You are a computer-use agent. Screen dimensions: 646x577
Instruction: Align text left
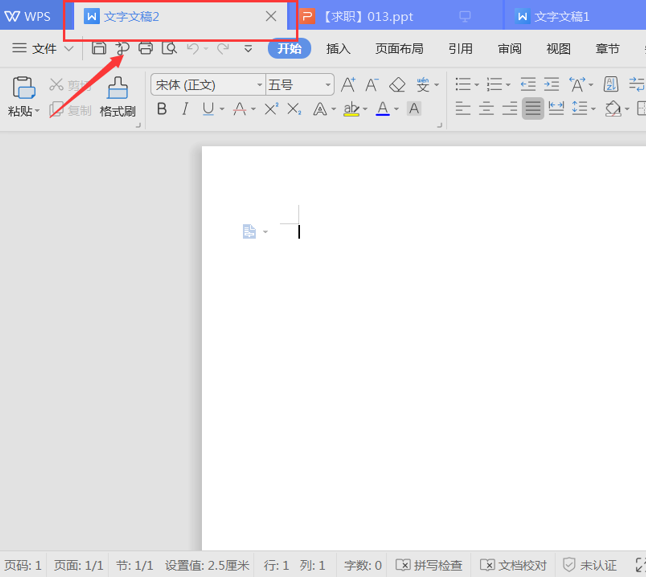(463, 109)
